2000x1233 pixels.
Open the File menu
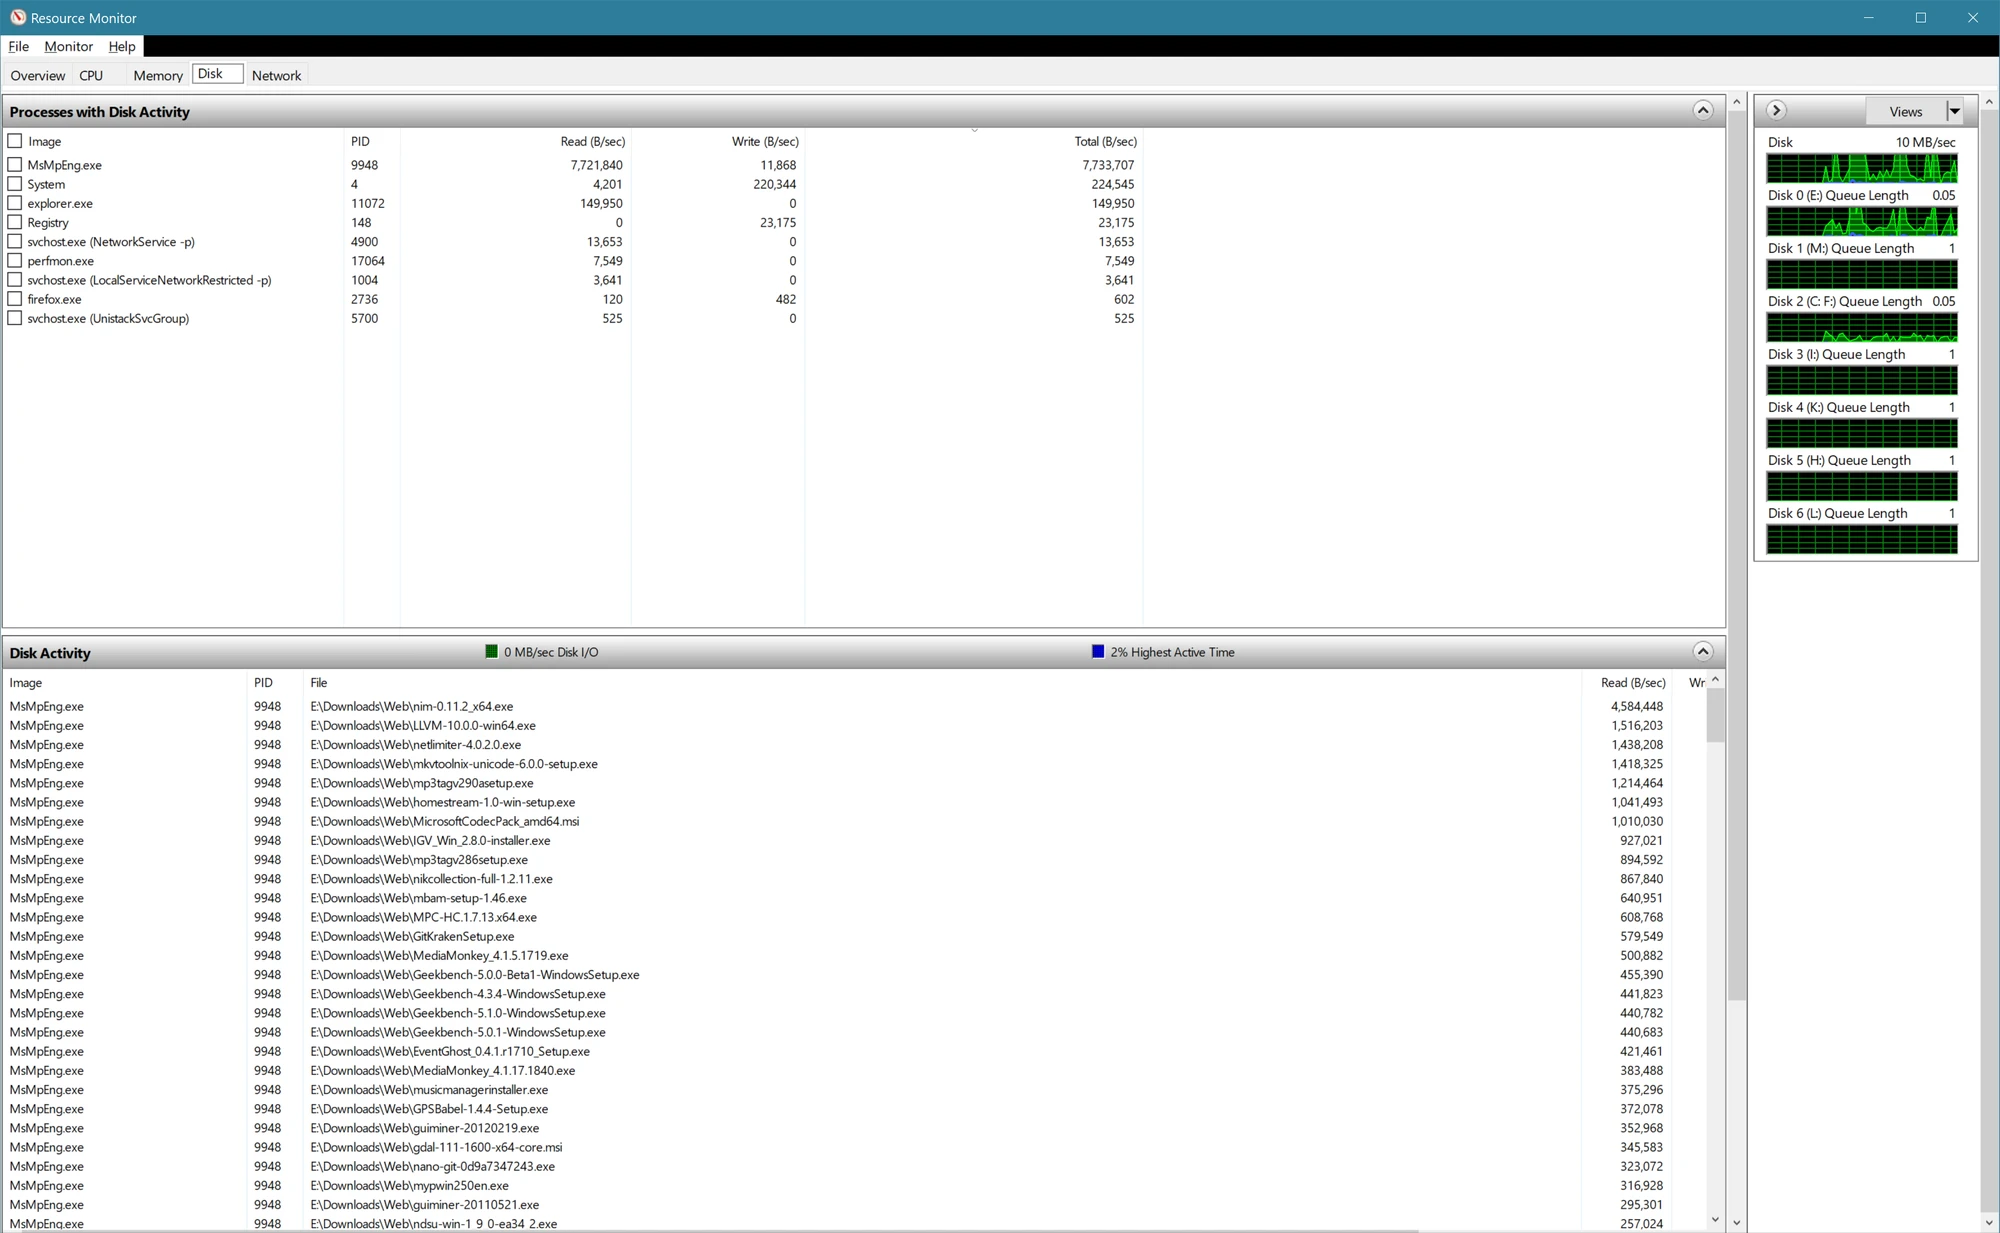click(x=18, y=46)
